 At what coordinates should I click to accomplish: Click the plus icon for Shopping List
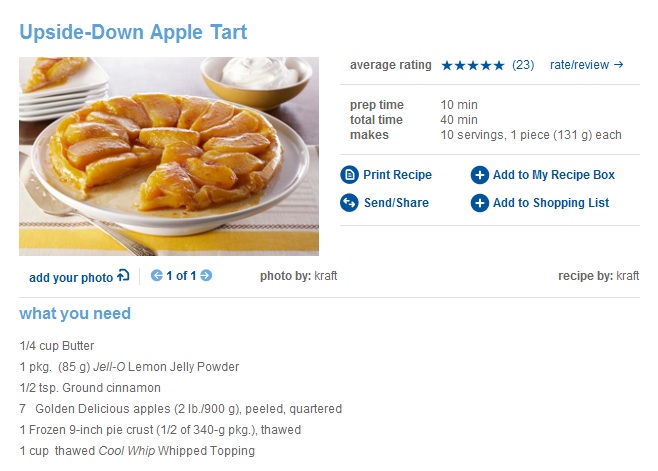[x=480, y=203]
